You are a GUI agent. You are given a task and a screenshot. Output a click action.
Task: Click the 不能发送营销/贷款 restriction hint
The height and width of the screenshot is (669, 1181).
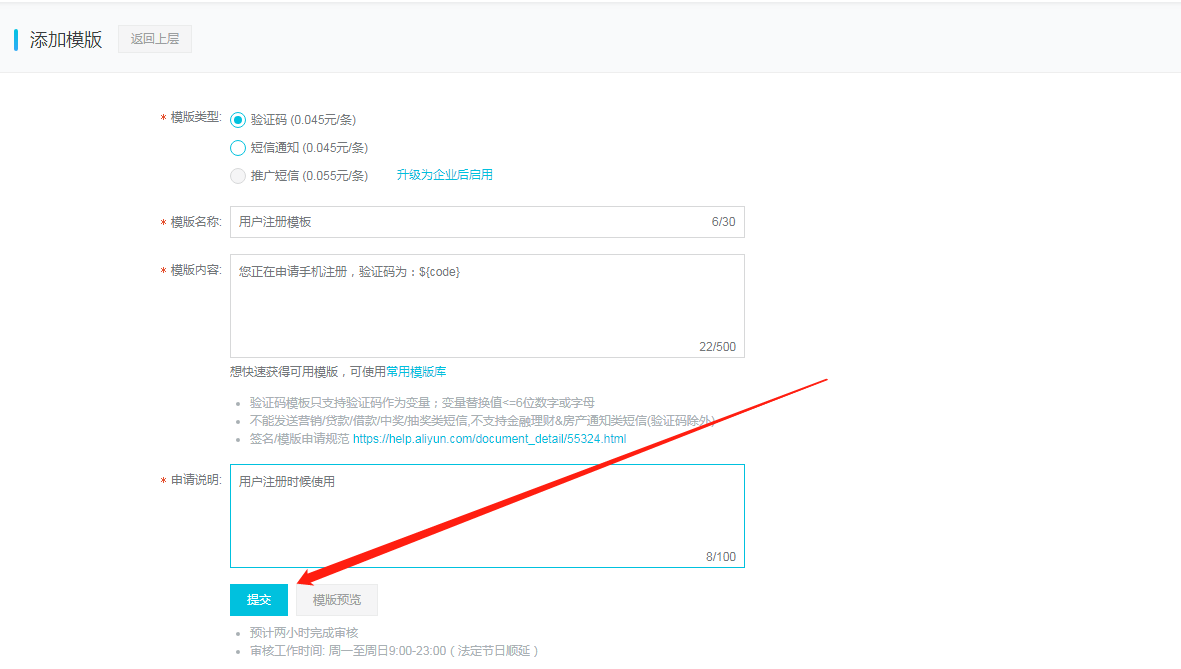[x=482, y=420]
